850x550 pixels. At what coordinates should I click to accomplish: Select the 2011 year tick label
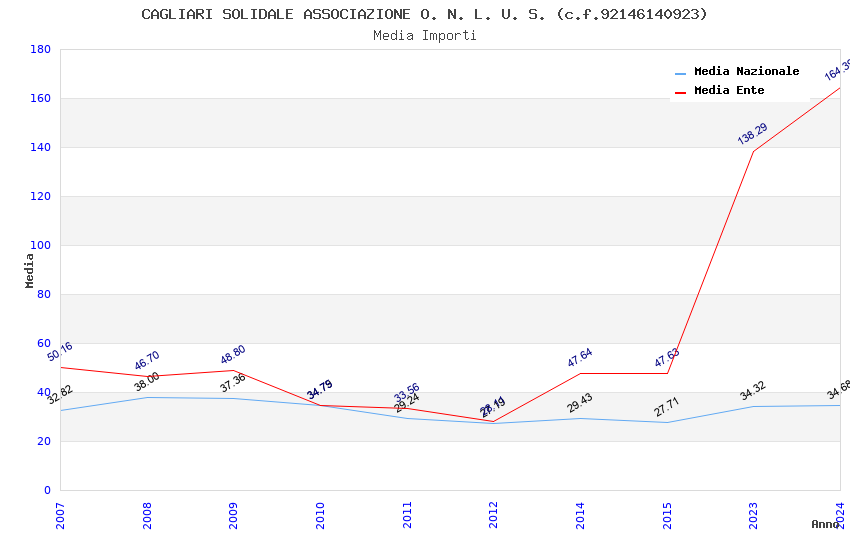[407, 515]
